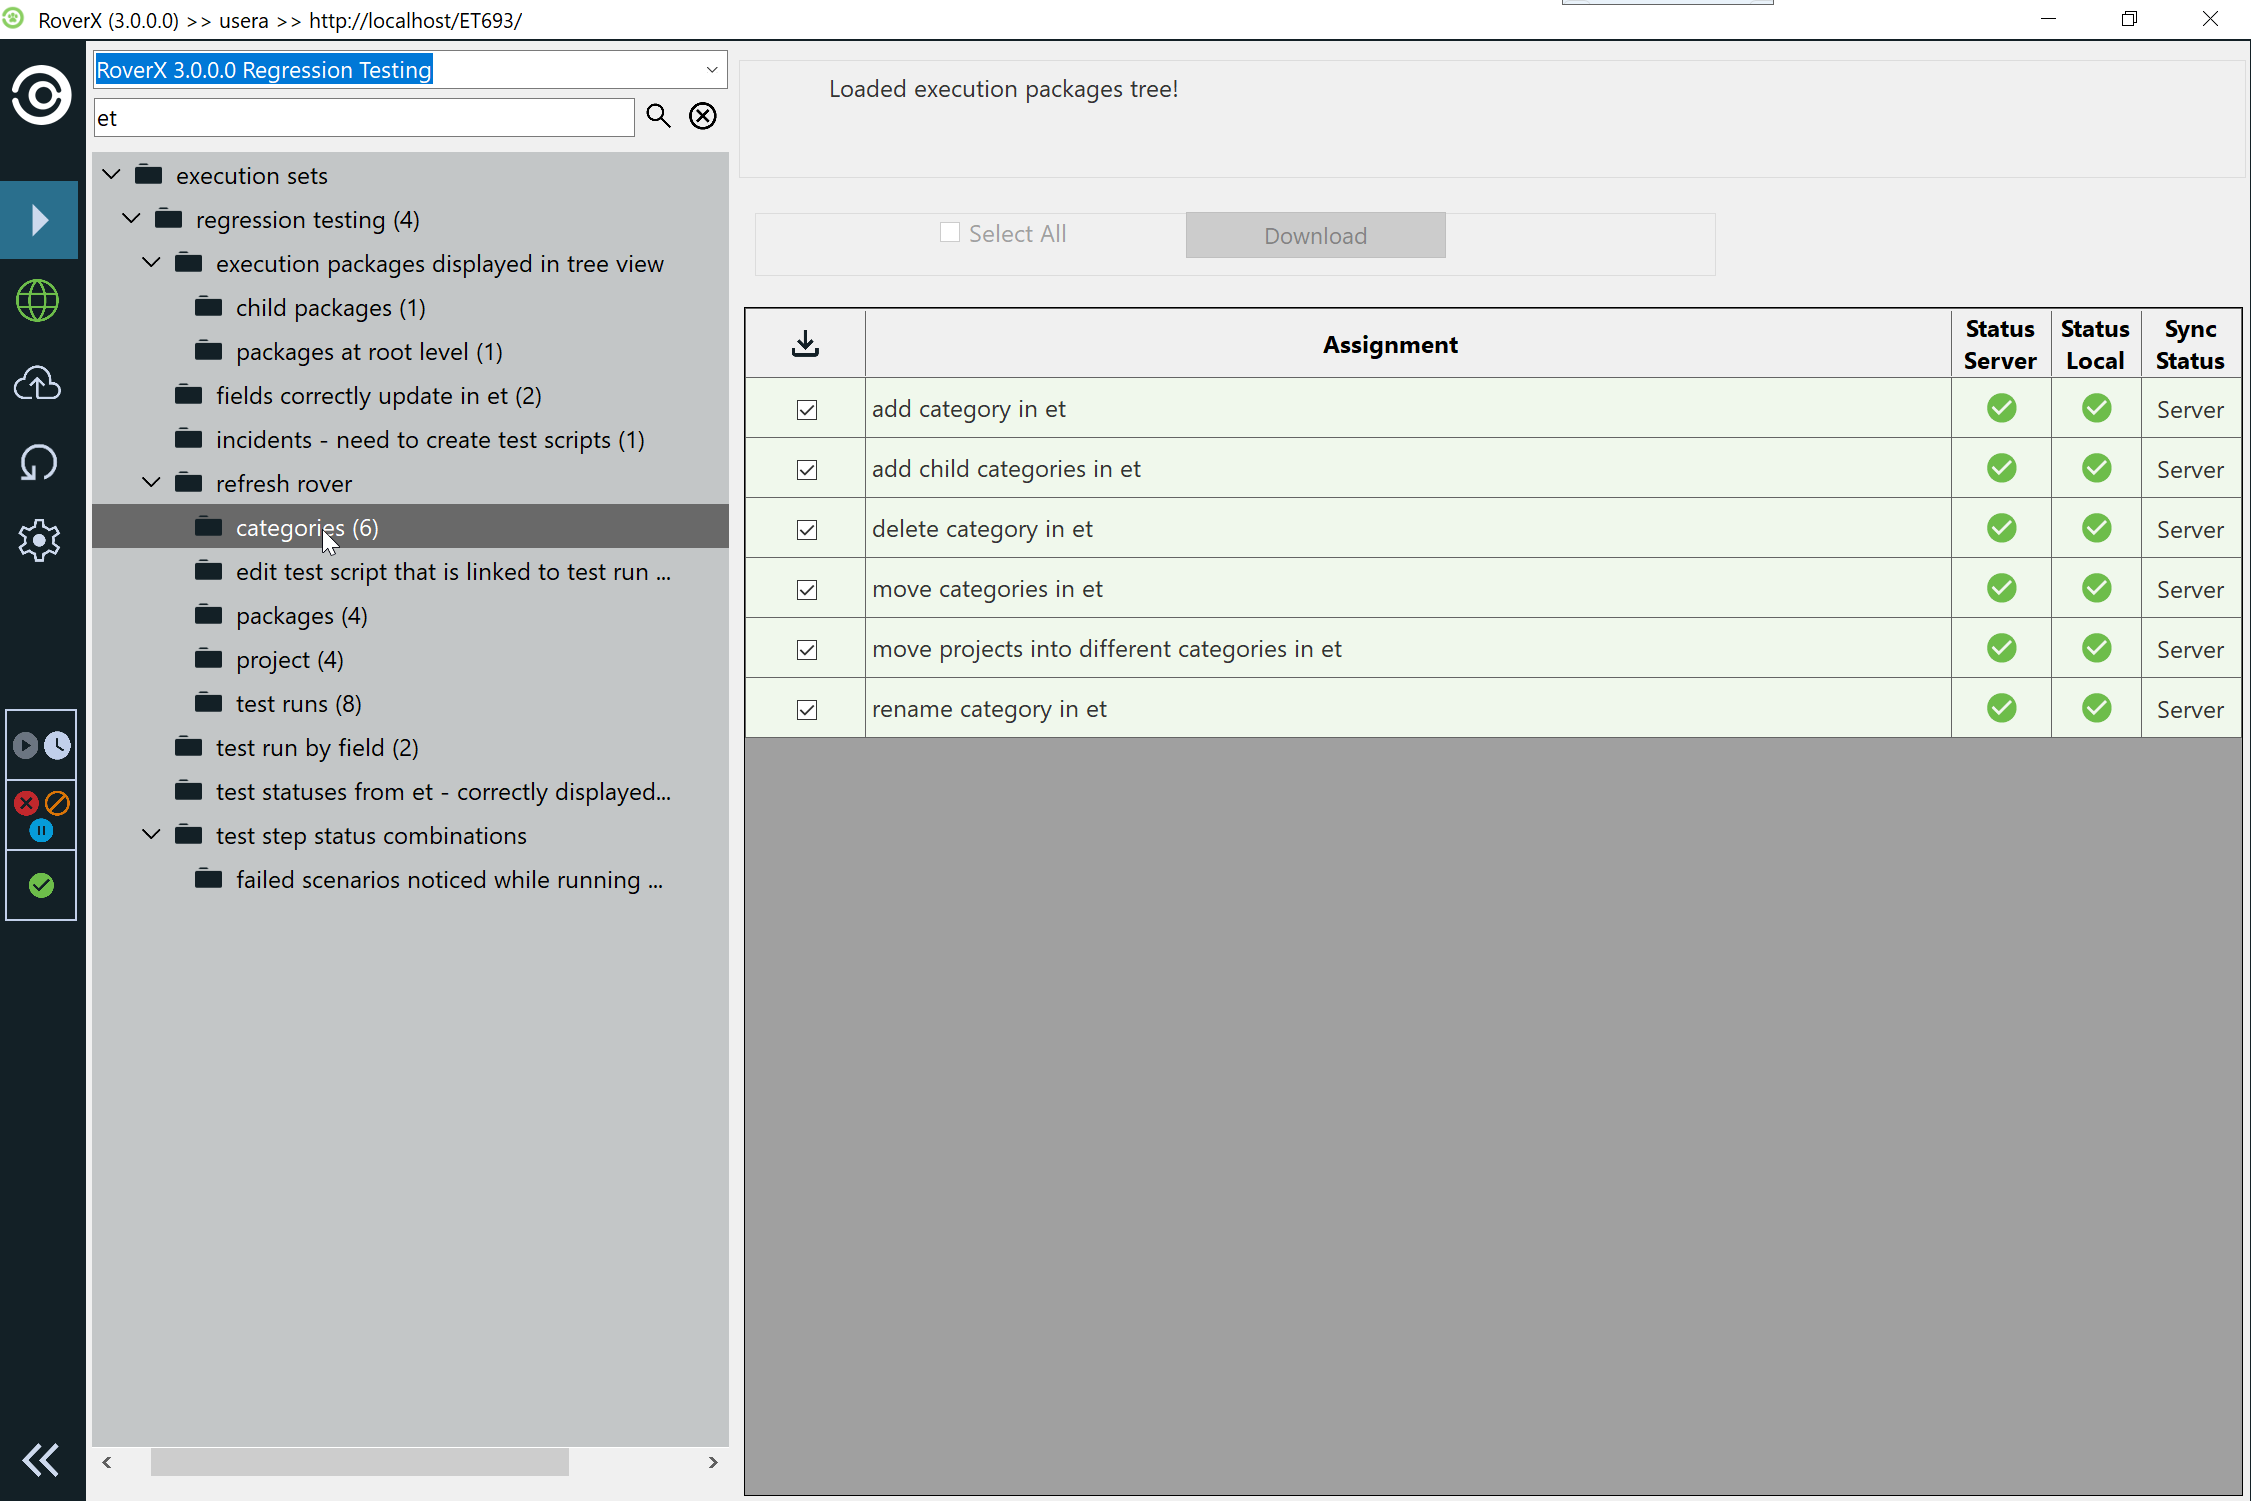Collapse the sidebar with the double-chevron icon
Screen dimensions: 2251x1501
point(40,1460)
